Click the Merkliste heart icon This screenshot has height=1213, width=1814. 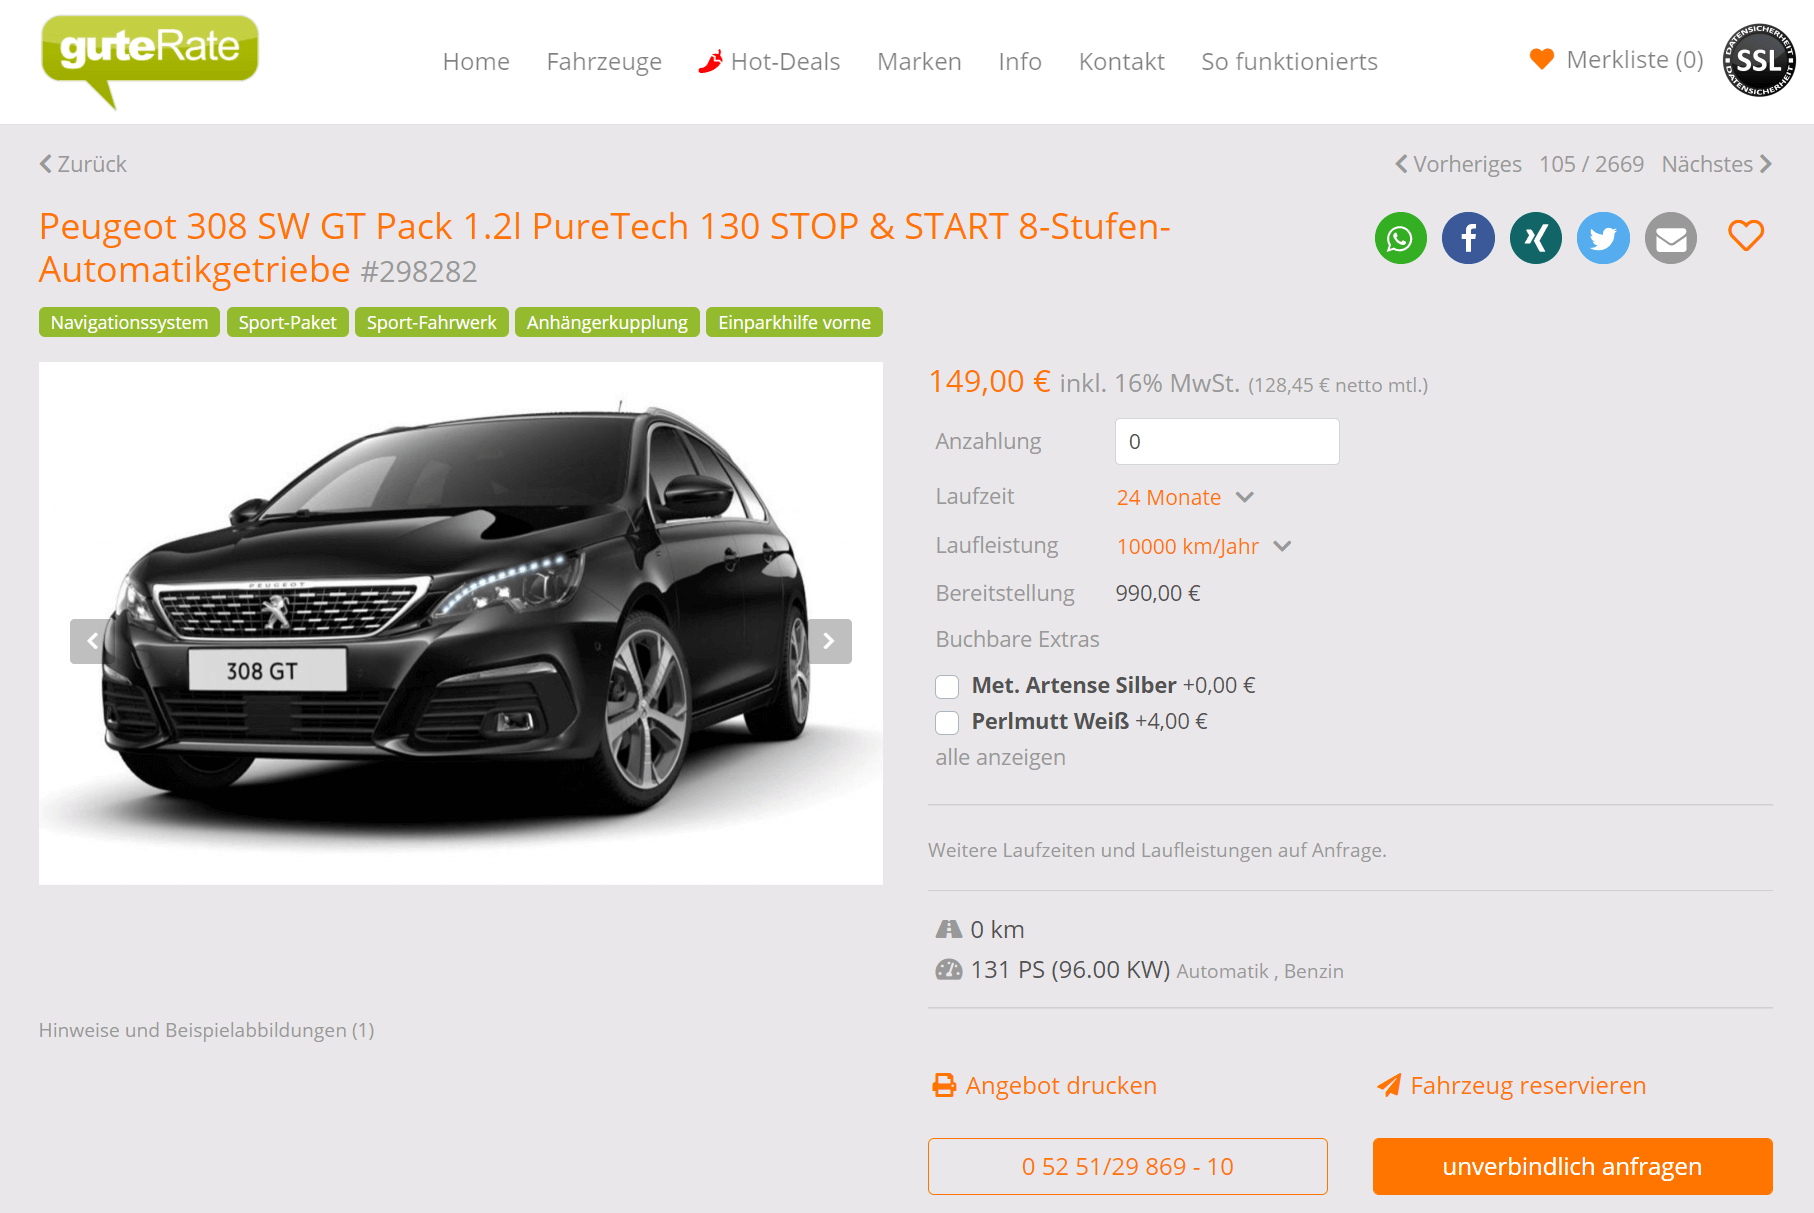pos(1542,59)
